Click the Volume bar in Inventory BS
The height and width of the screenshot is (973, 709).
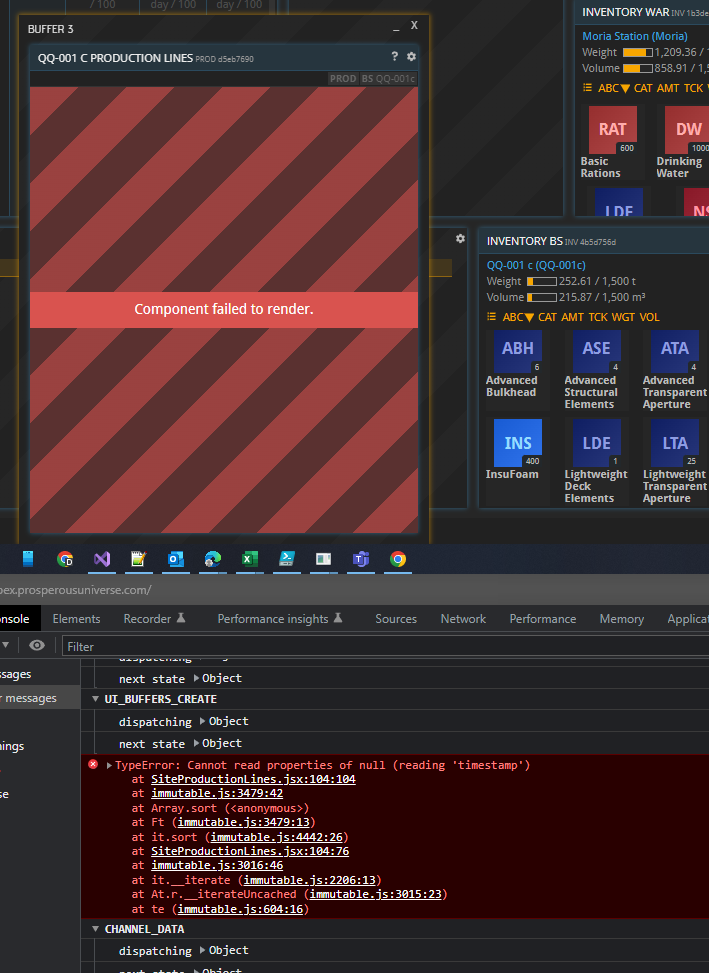(542, 298)
